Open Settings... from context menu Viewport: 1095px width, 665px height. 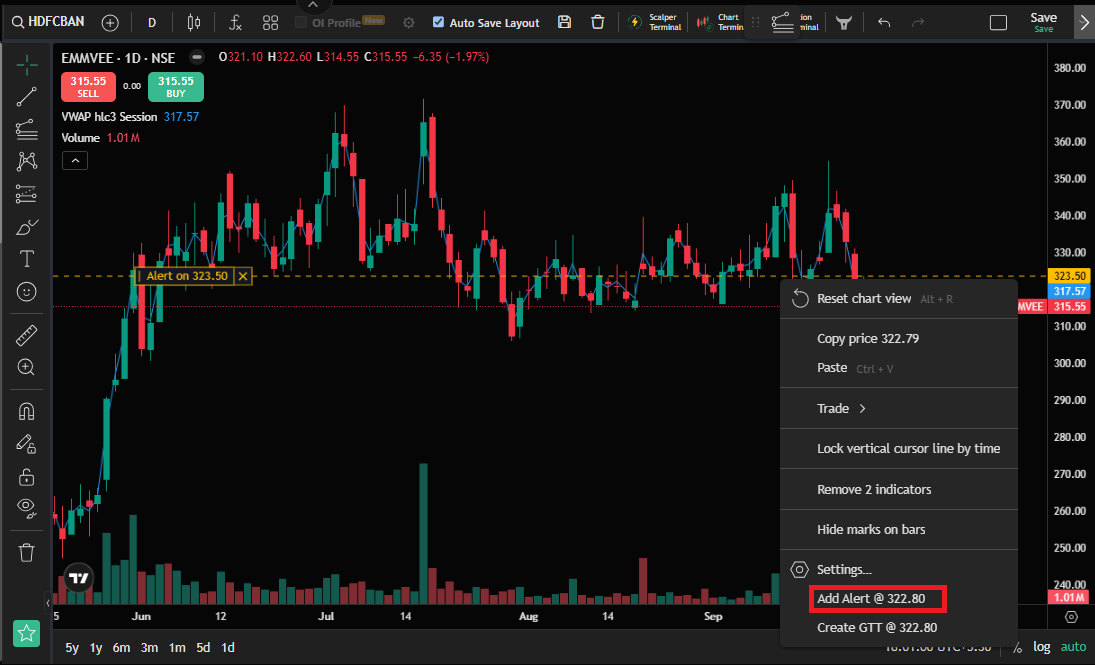coord(899,569)
